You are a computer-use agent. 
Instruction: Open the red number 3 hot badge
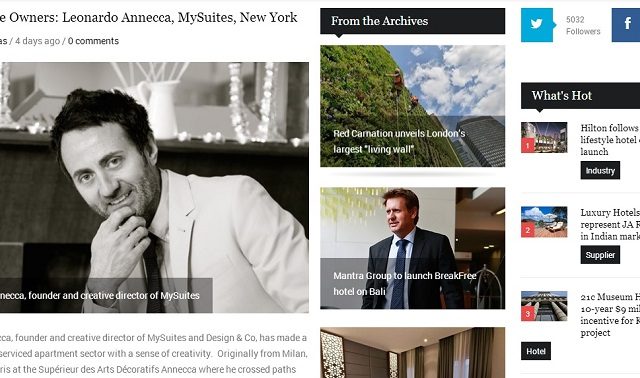click(528, 314)
